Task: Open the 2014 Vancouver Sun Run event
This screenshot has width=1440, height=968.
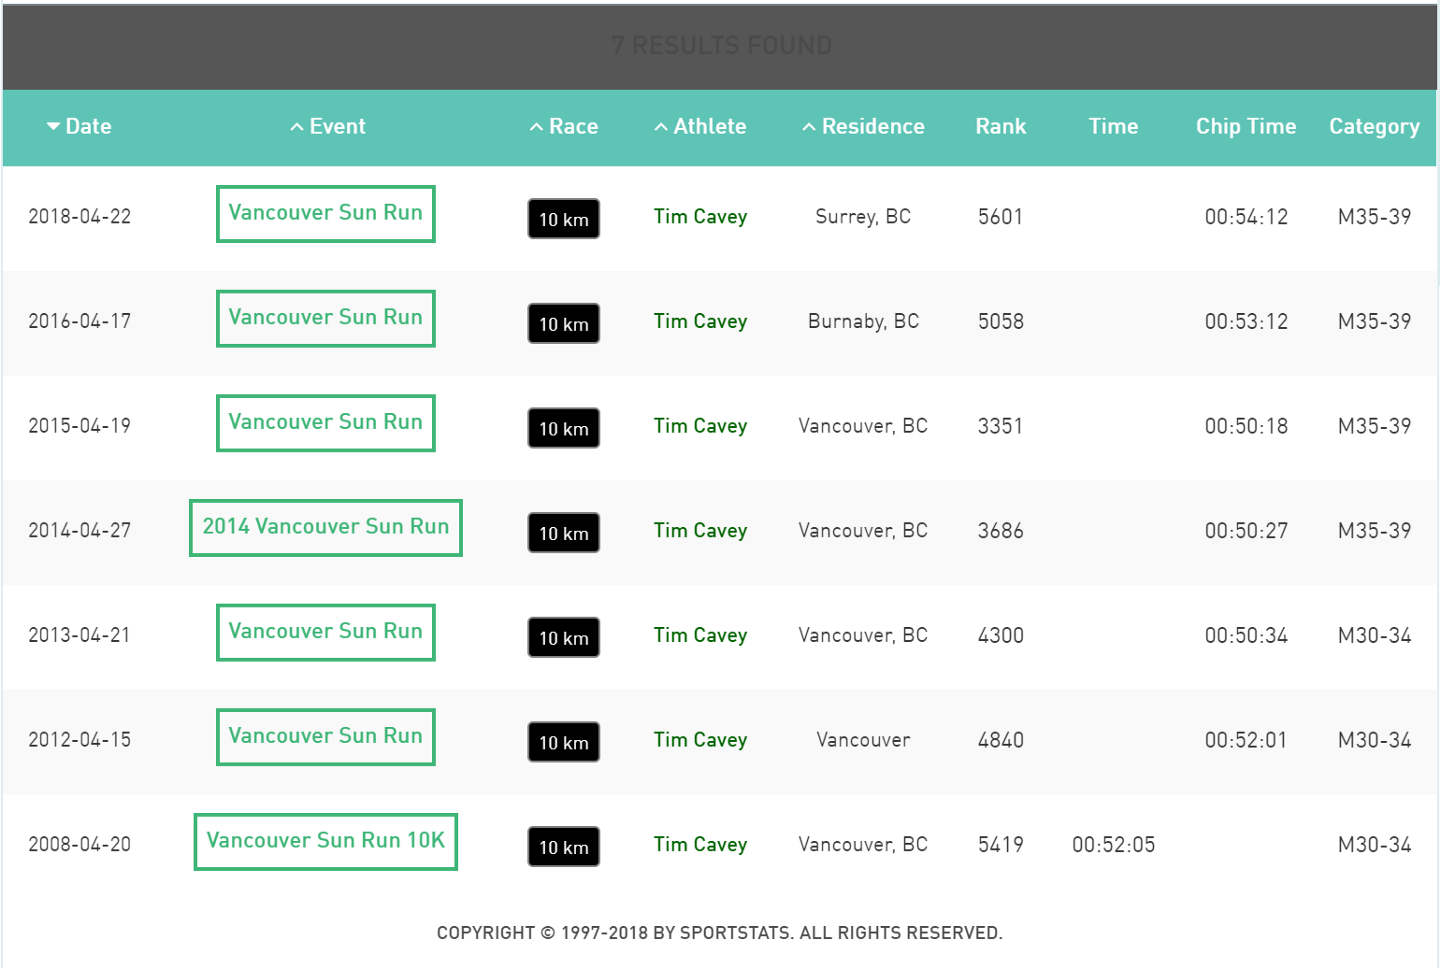Action: coord(325,527)
